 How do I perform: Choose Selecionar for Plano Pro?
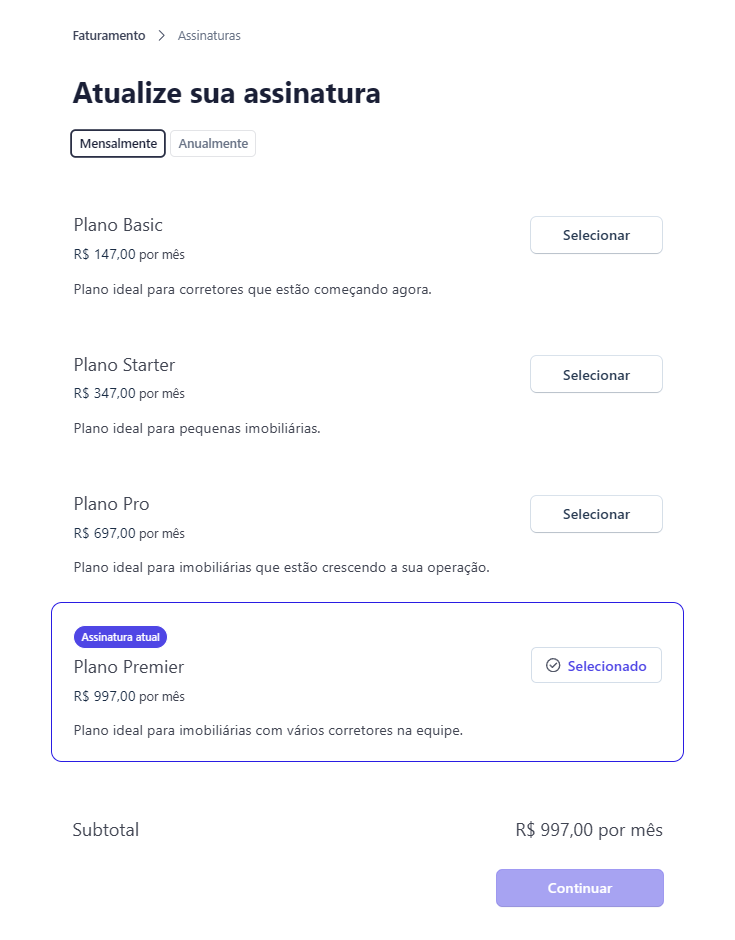pos(596,514)
